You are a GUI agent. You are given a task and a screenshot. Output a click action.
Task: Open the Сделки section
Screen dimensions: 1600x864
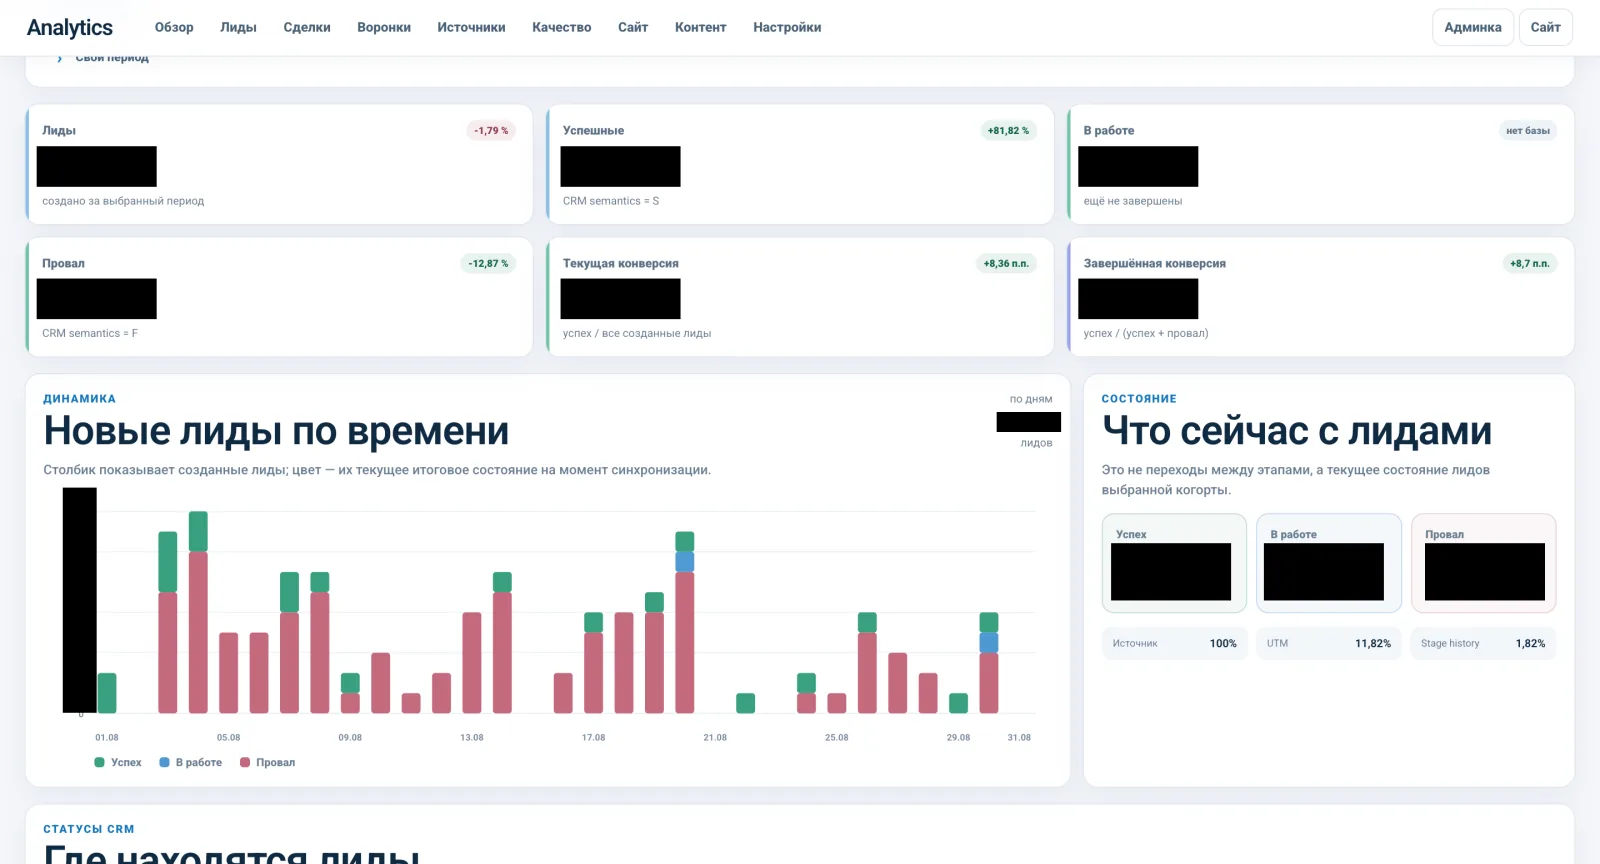tap(307, 28)
